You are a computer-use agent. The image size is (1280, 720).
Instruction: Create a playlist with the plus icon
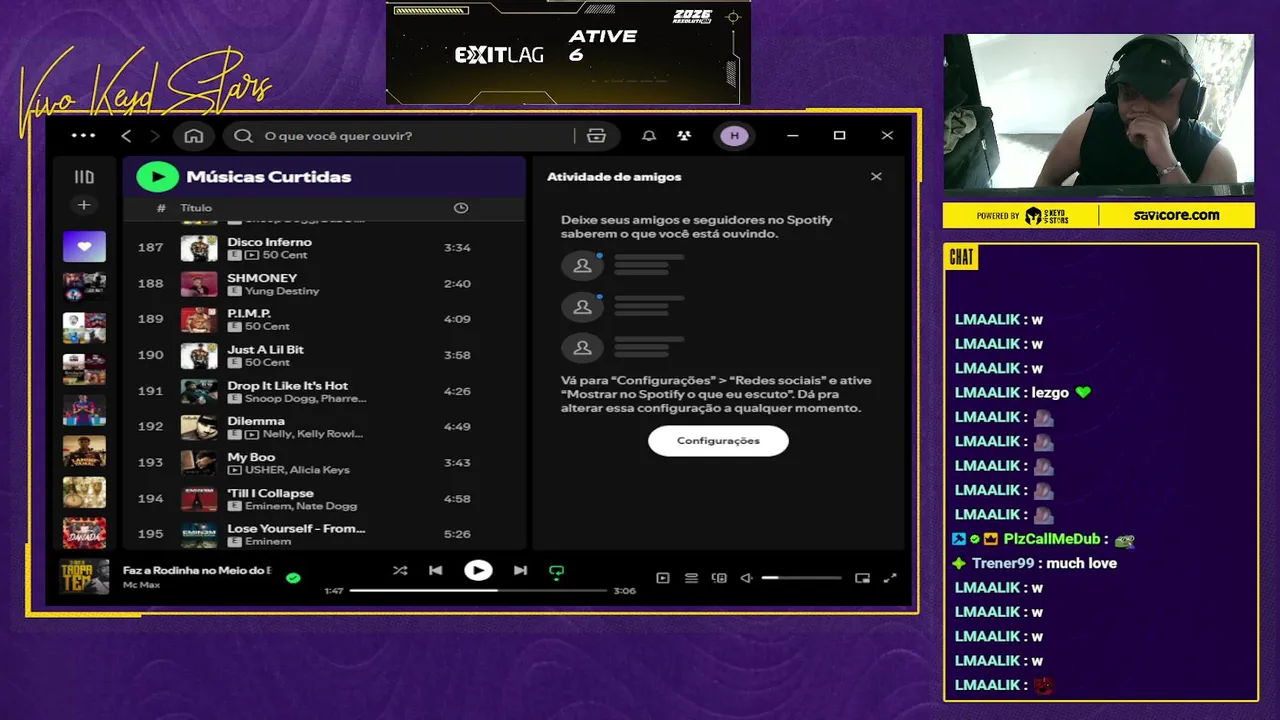point(84,205)
